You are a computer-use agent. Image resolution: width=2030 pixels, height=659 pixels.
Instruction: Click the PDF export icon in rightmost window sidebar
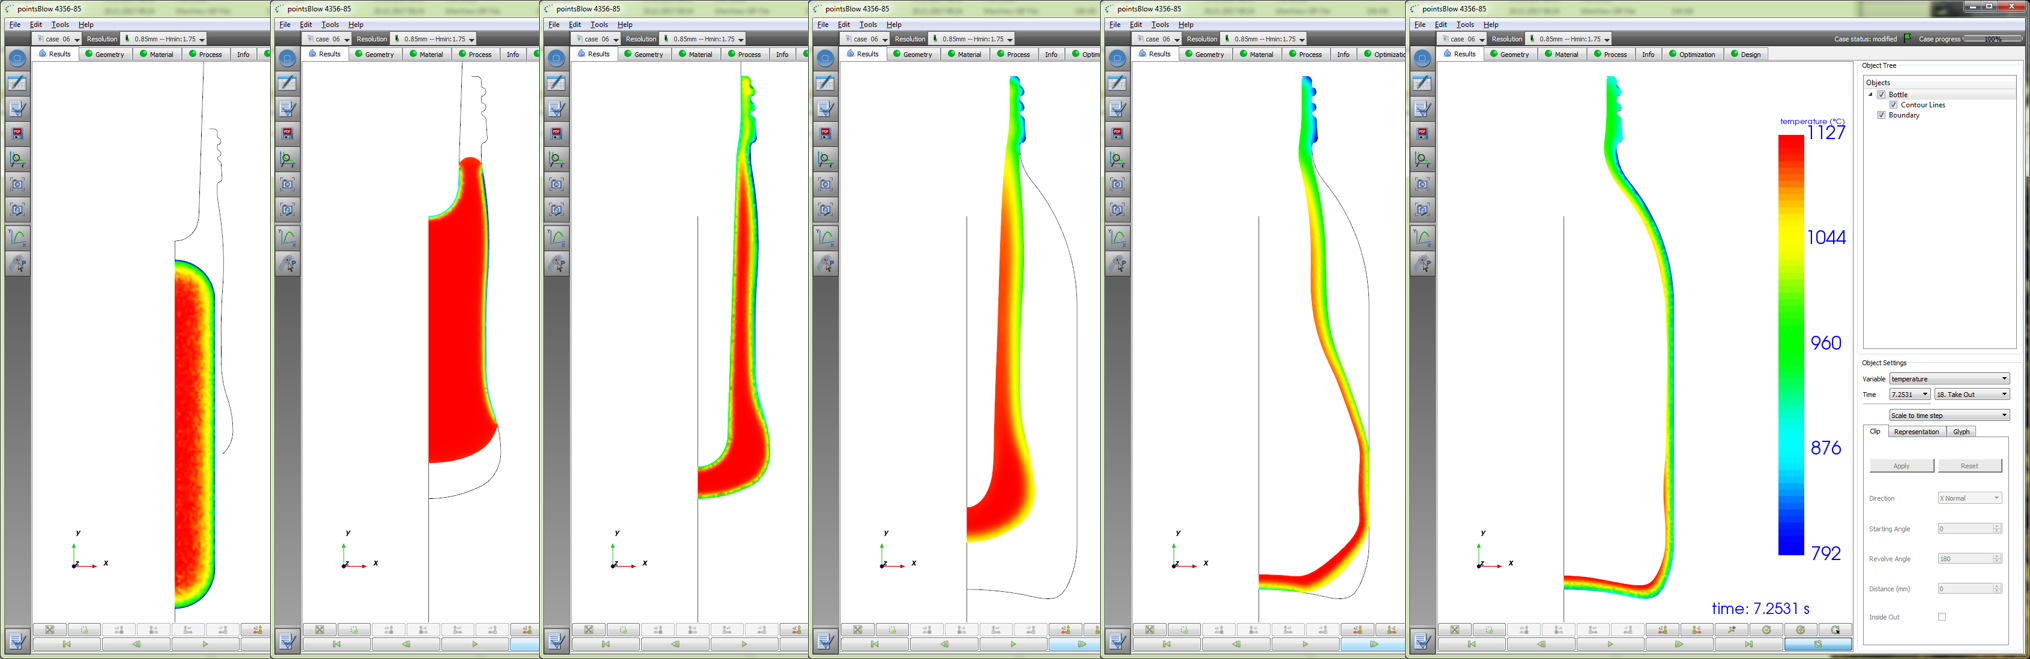[1422, 133]
